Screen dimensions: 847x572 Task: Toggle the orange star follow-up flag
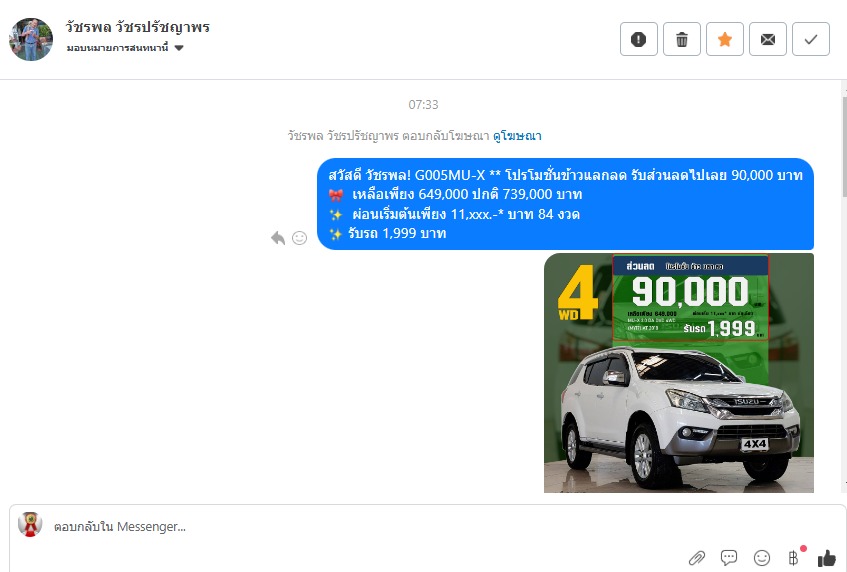point(725,39)
